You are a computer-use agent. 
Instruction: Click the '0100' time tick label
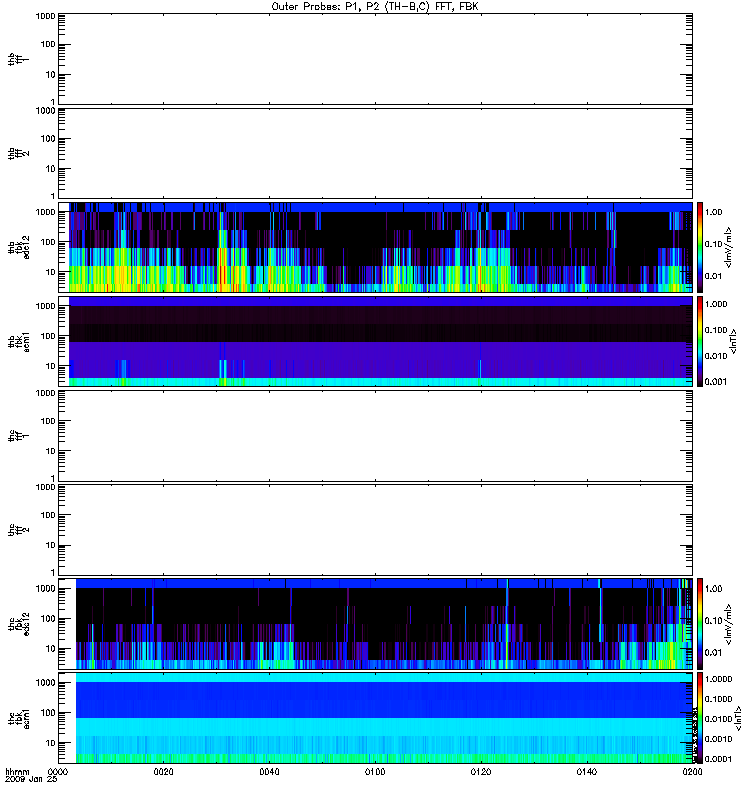pyautogui.click(x=375, y=772)
